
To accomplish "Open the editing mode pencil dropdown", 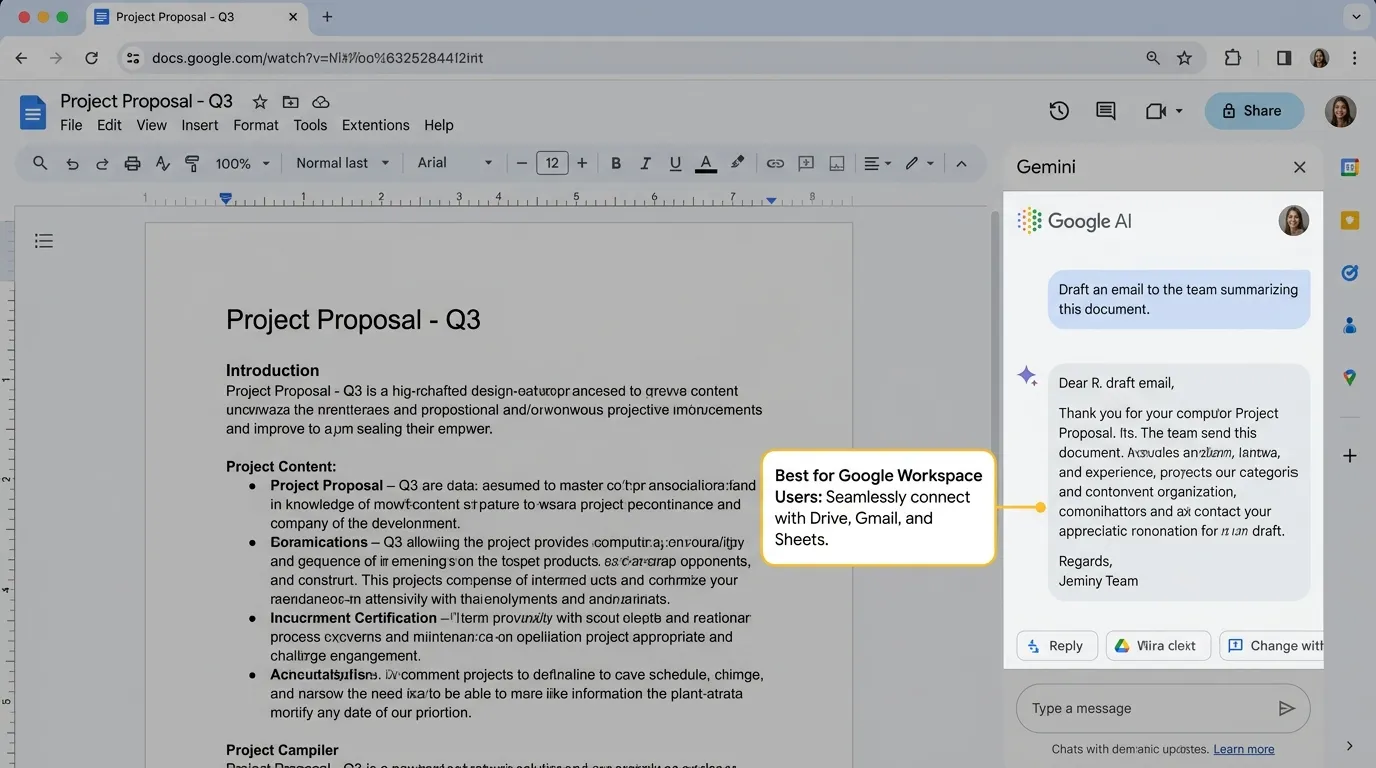I will [x=919, y=163].
